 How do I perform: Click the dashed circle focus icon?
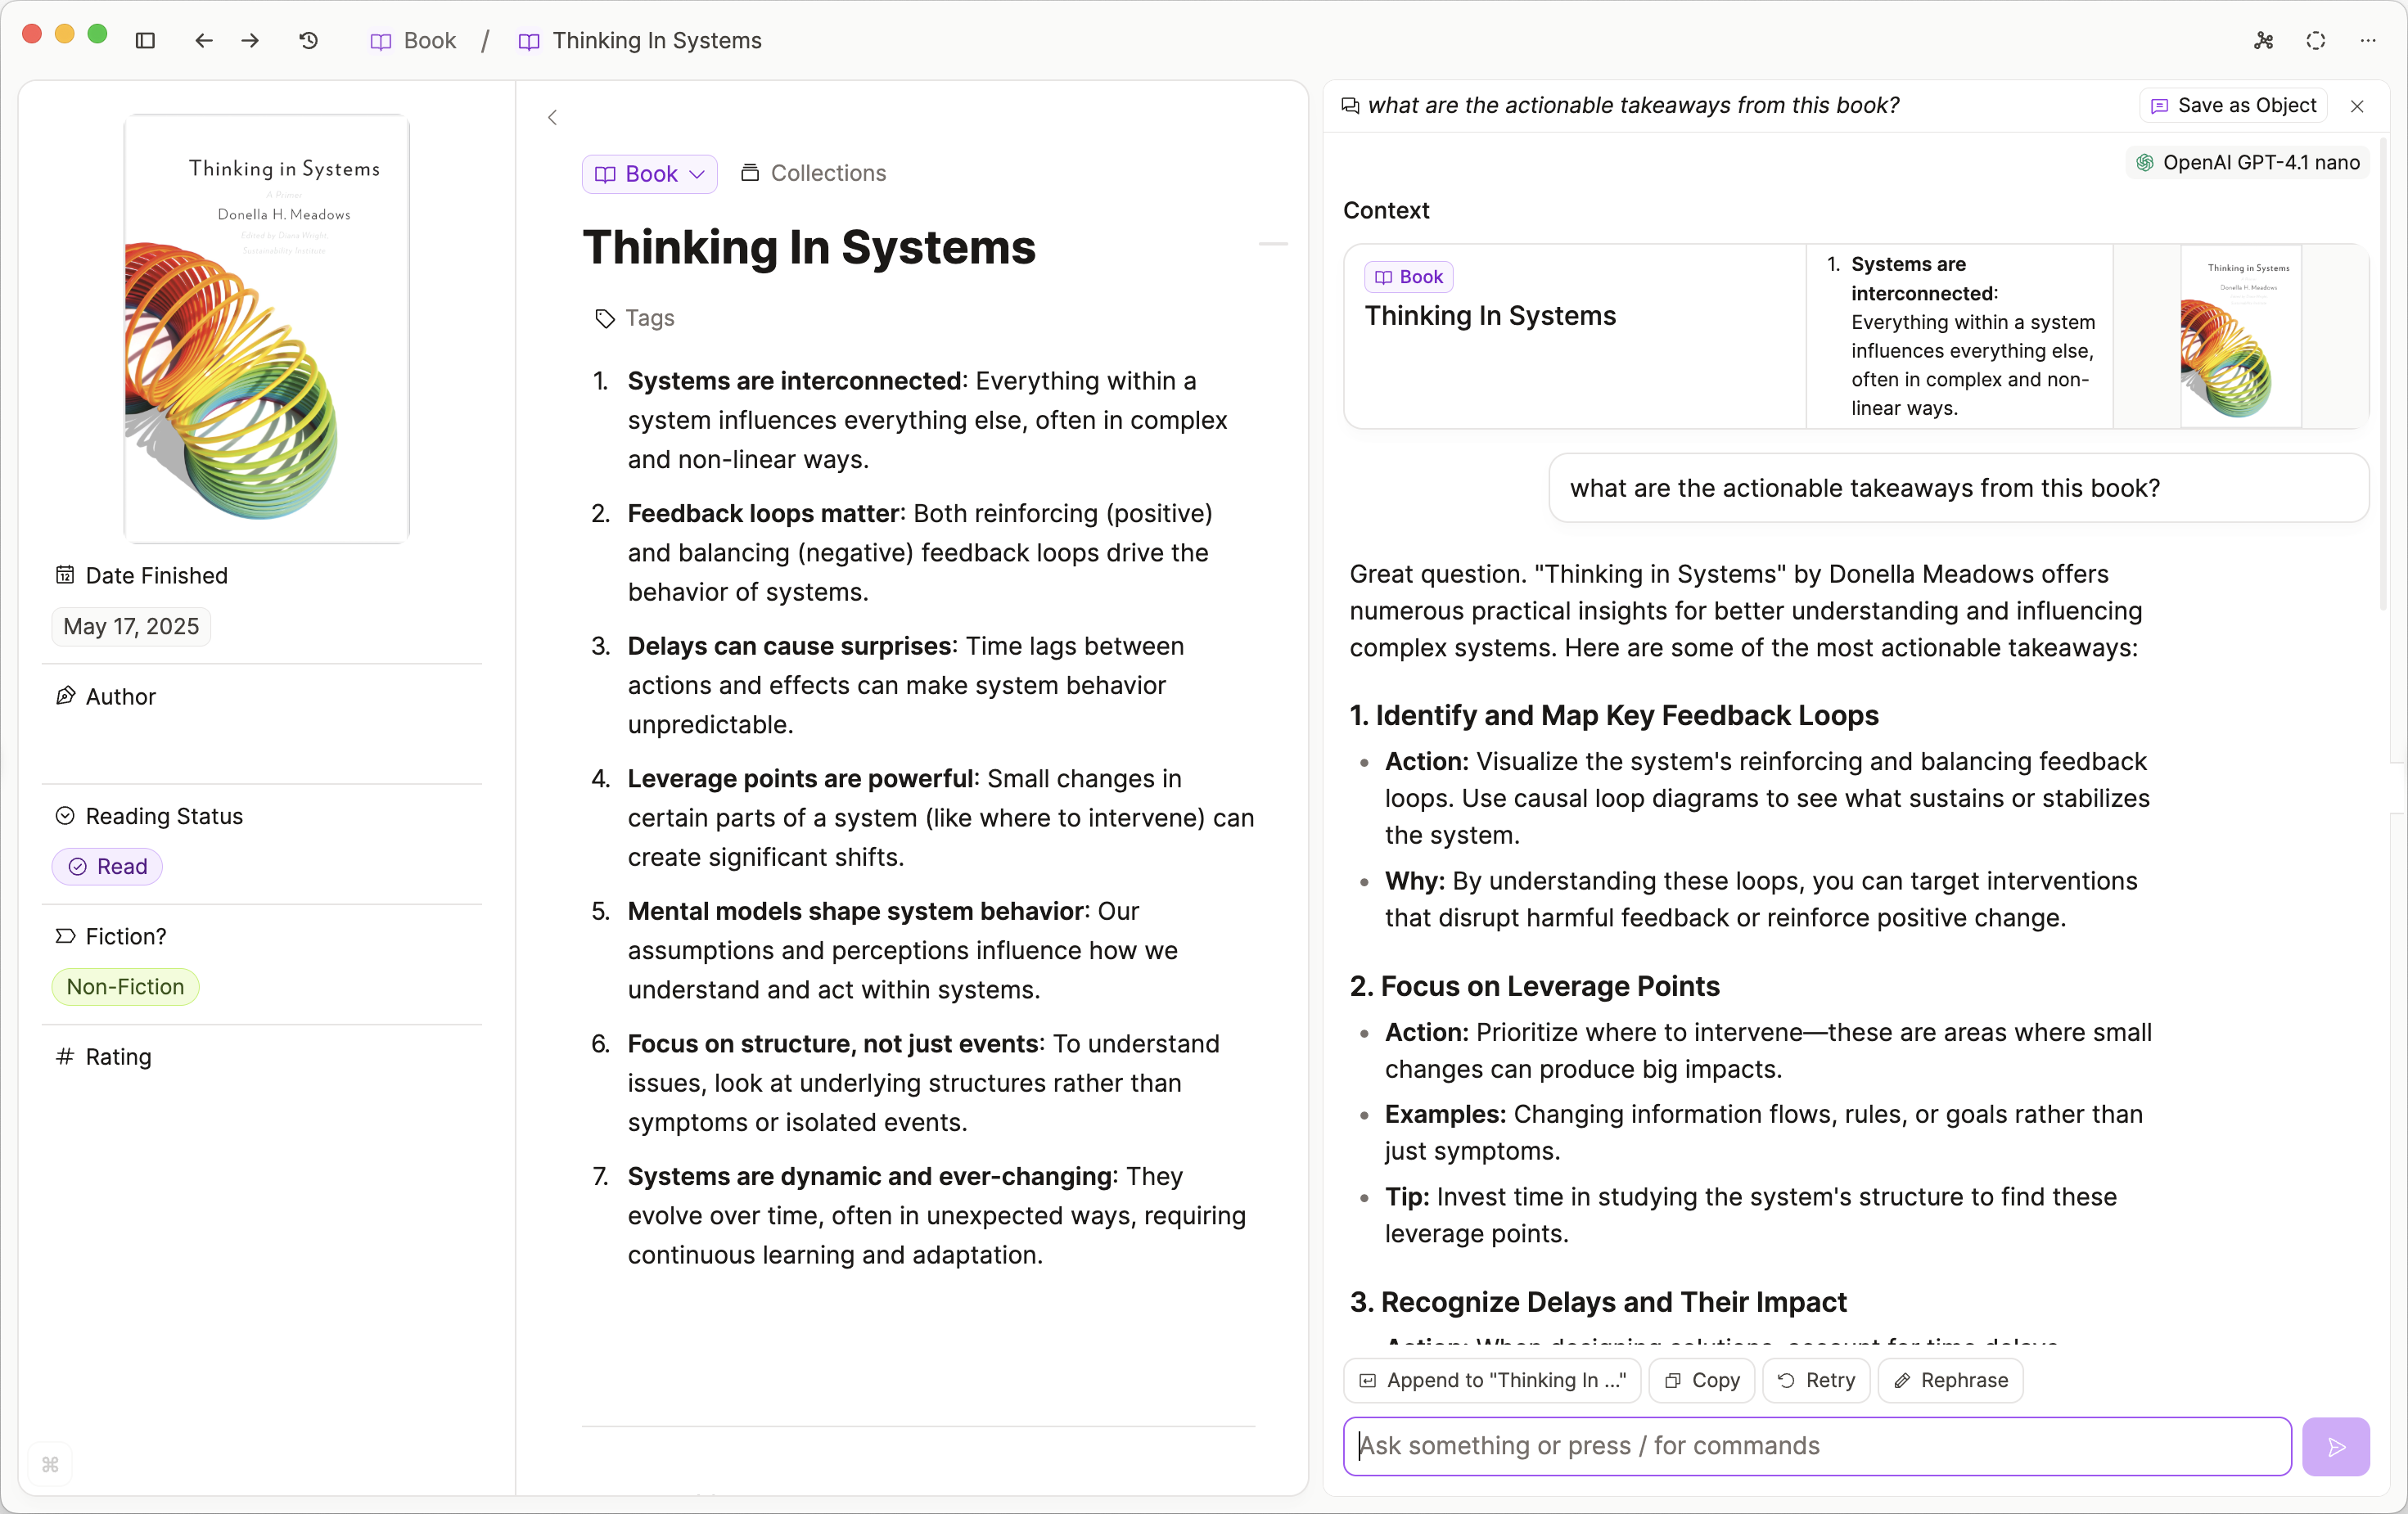[2315, 41]
